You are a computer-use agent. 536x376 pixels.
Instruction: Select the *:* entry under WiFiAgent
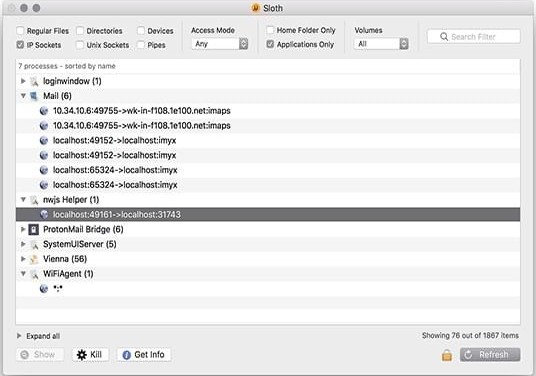coord(58,288)
